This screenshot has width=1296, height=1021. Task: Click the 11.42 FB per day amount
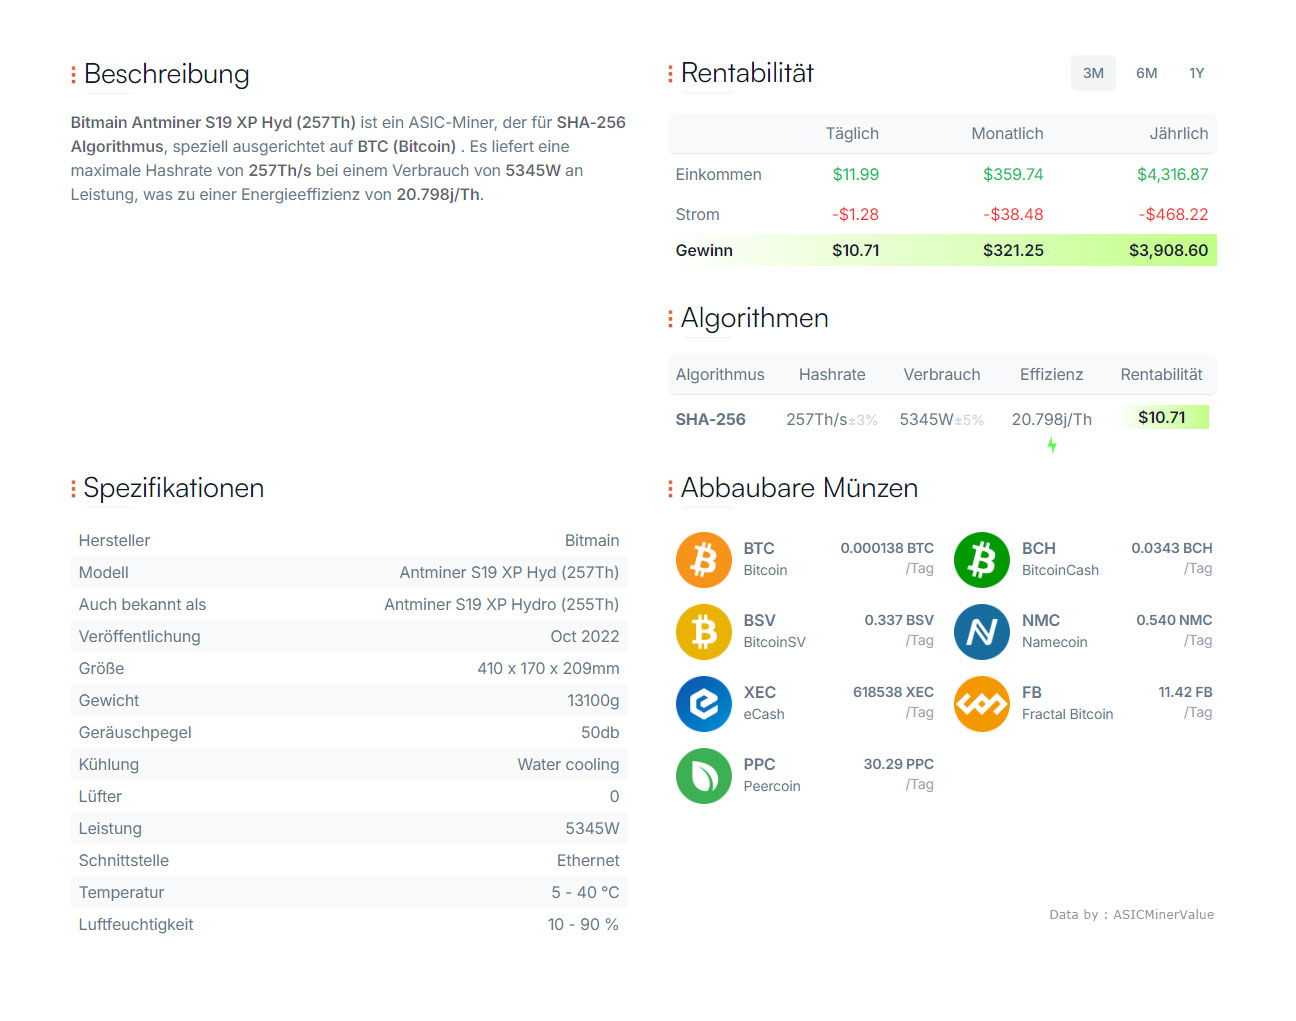tap(1185, 692)
